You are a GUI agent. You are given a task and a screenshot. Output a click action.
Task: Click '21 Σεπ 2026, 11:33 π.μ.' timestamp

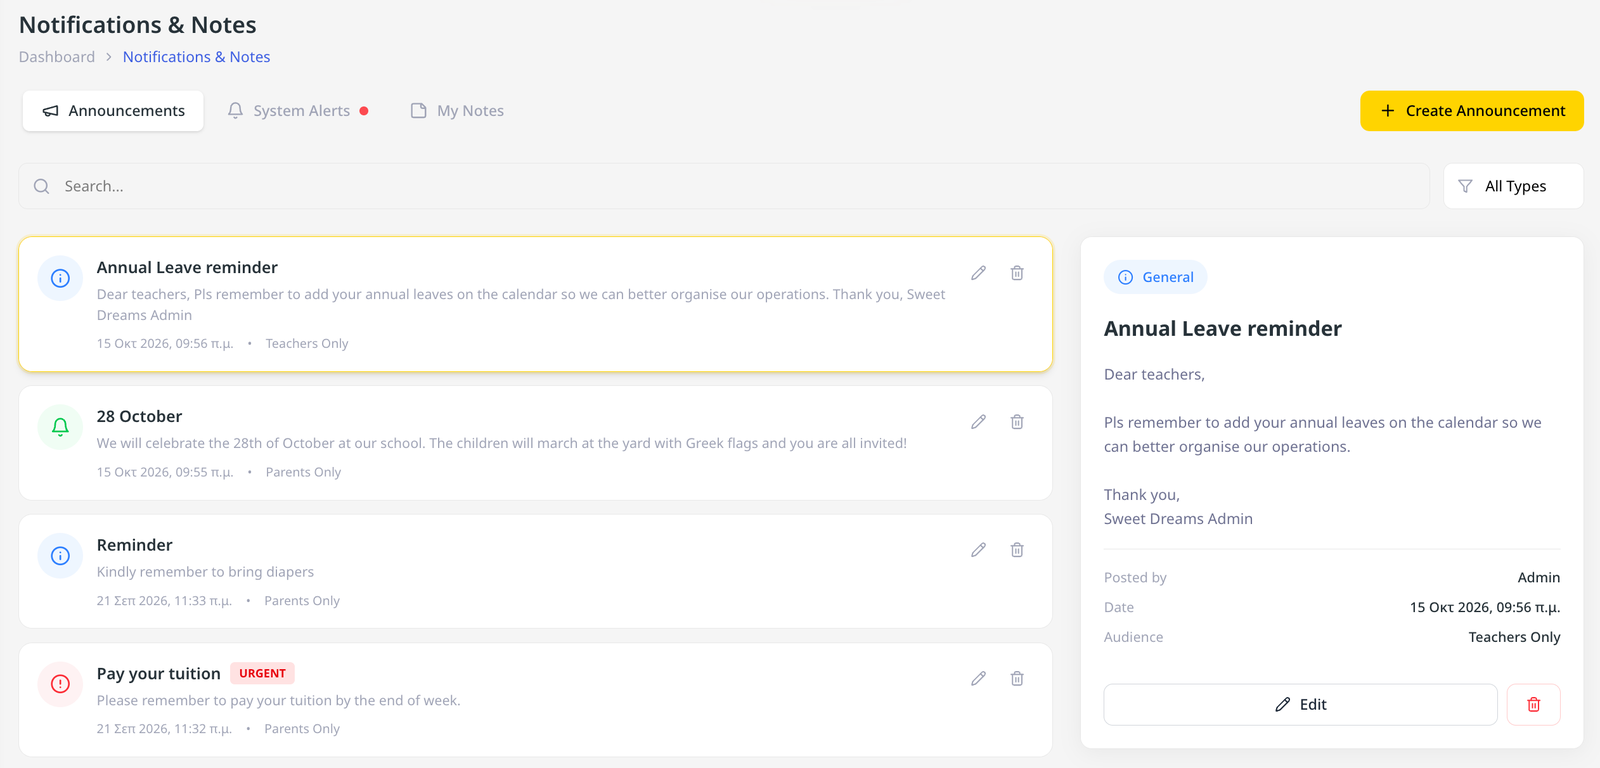click(164, 601)
